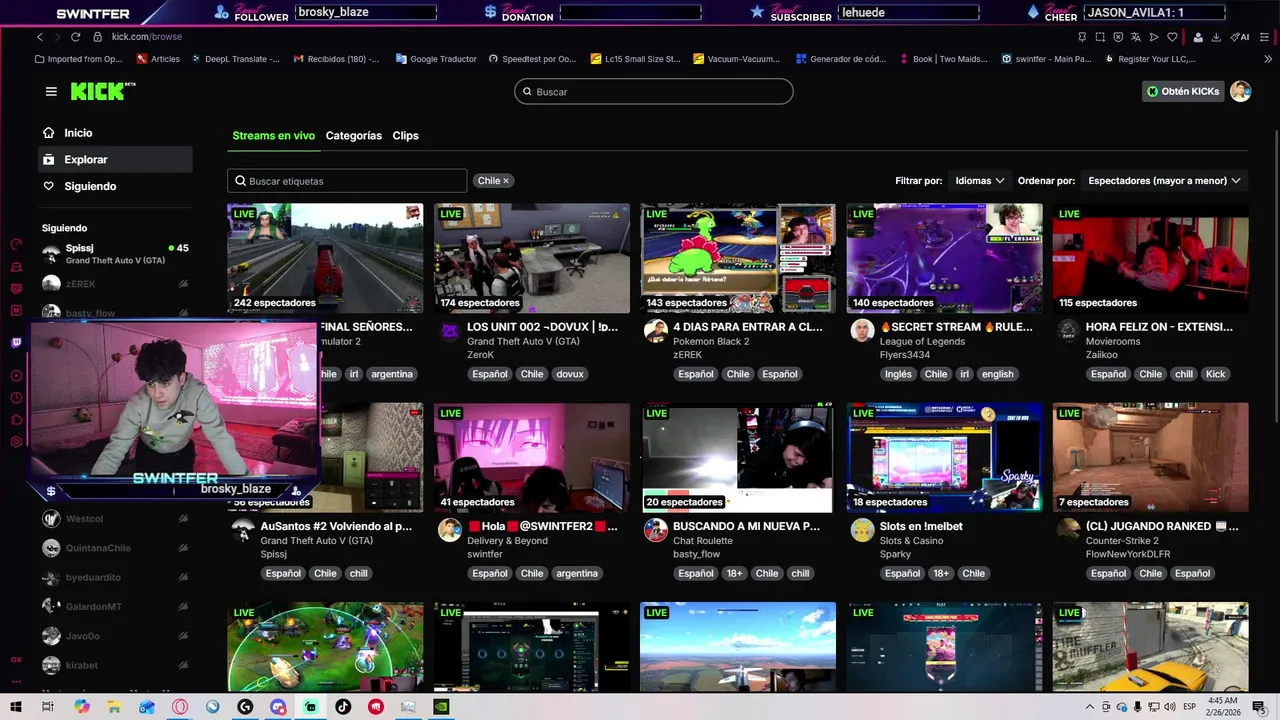The width and height of the screenshot is (1280, 720).
Task: Open the Opera sidebar settings gear icon
Action: tap(16, 442)
